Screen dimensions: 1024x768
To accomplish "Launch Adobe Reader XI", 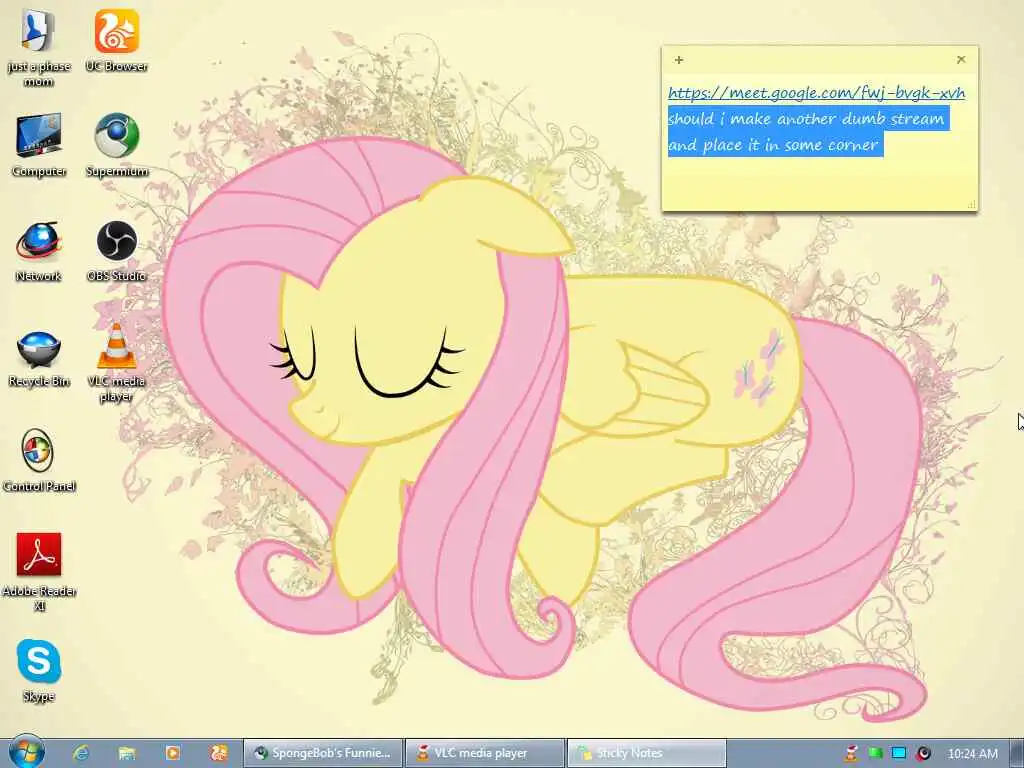I will point(39,572).
